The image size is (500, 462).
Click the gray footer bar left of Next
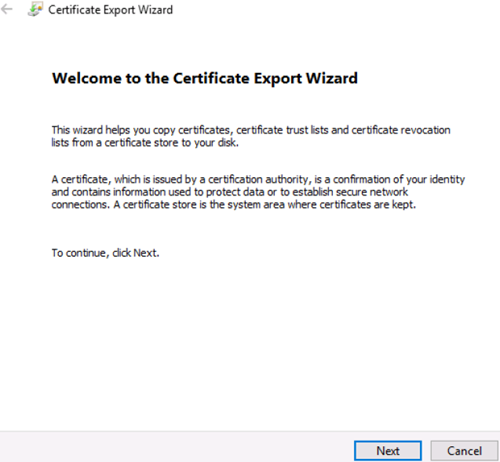point(177,447)
